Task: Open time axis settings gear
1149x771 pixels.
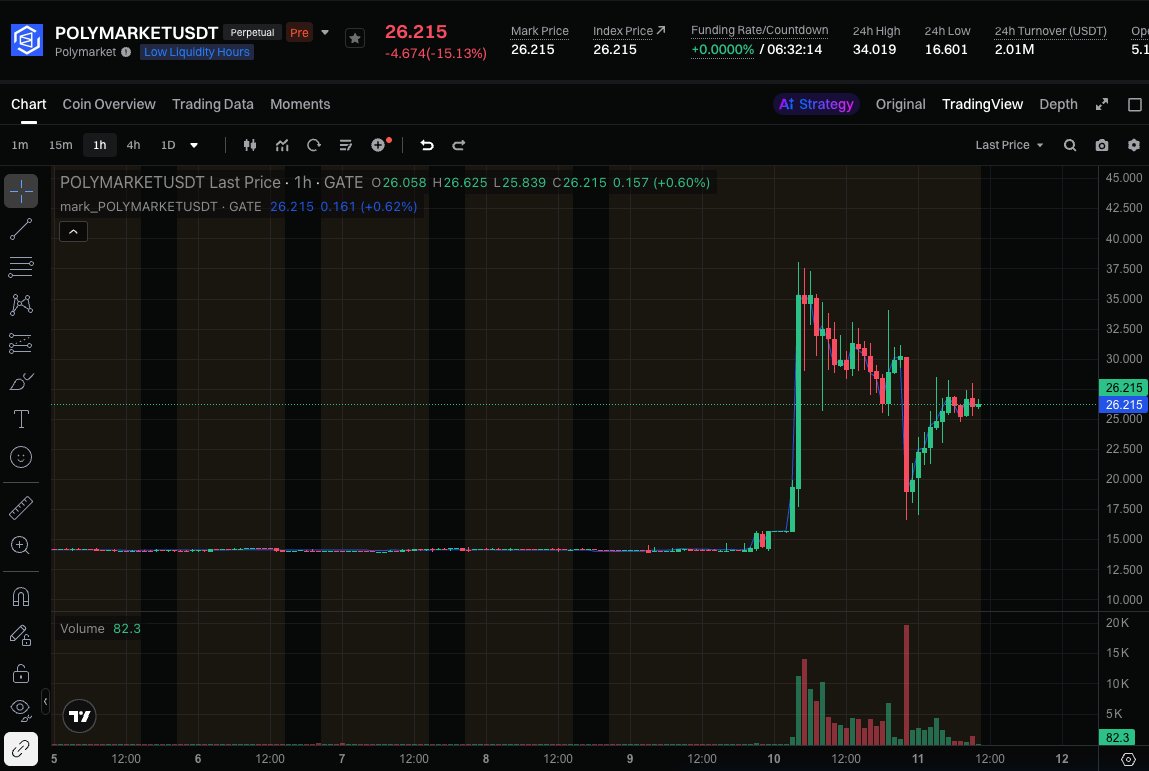Action: click(1128, 759)
